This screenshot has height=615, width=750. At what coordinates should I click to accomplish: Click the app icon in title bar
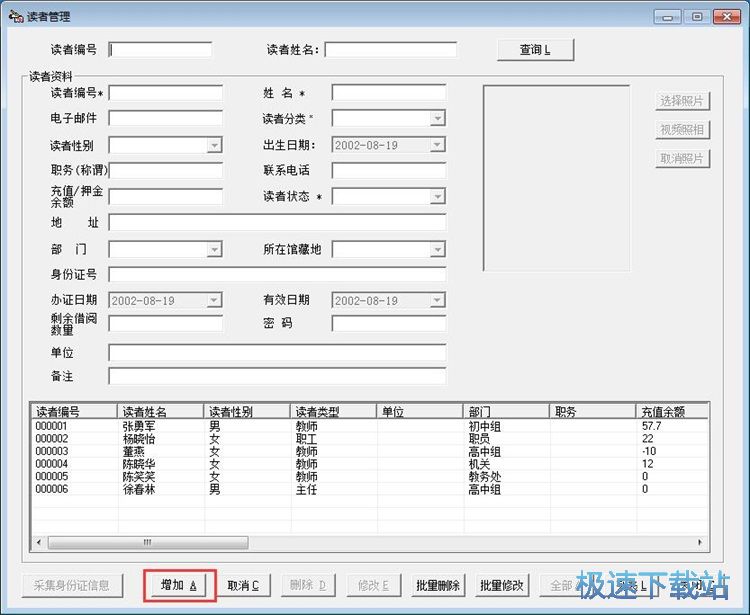coord(16,17)
